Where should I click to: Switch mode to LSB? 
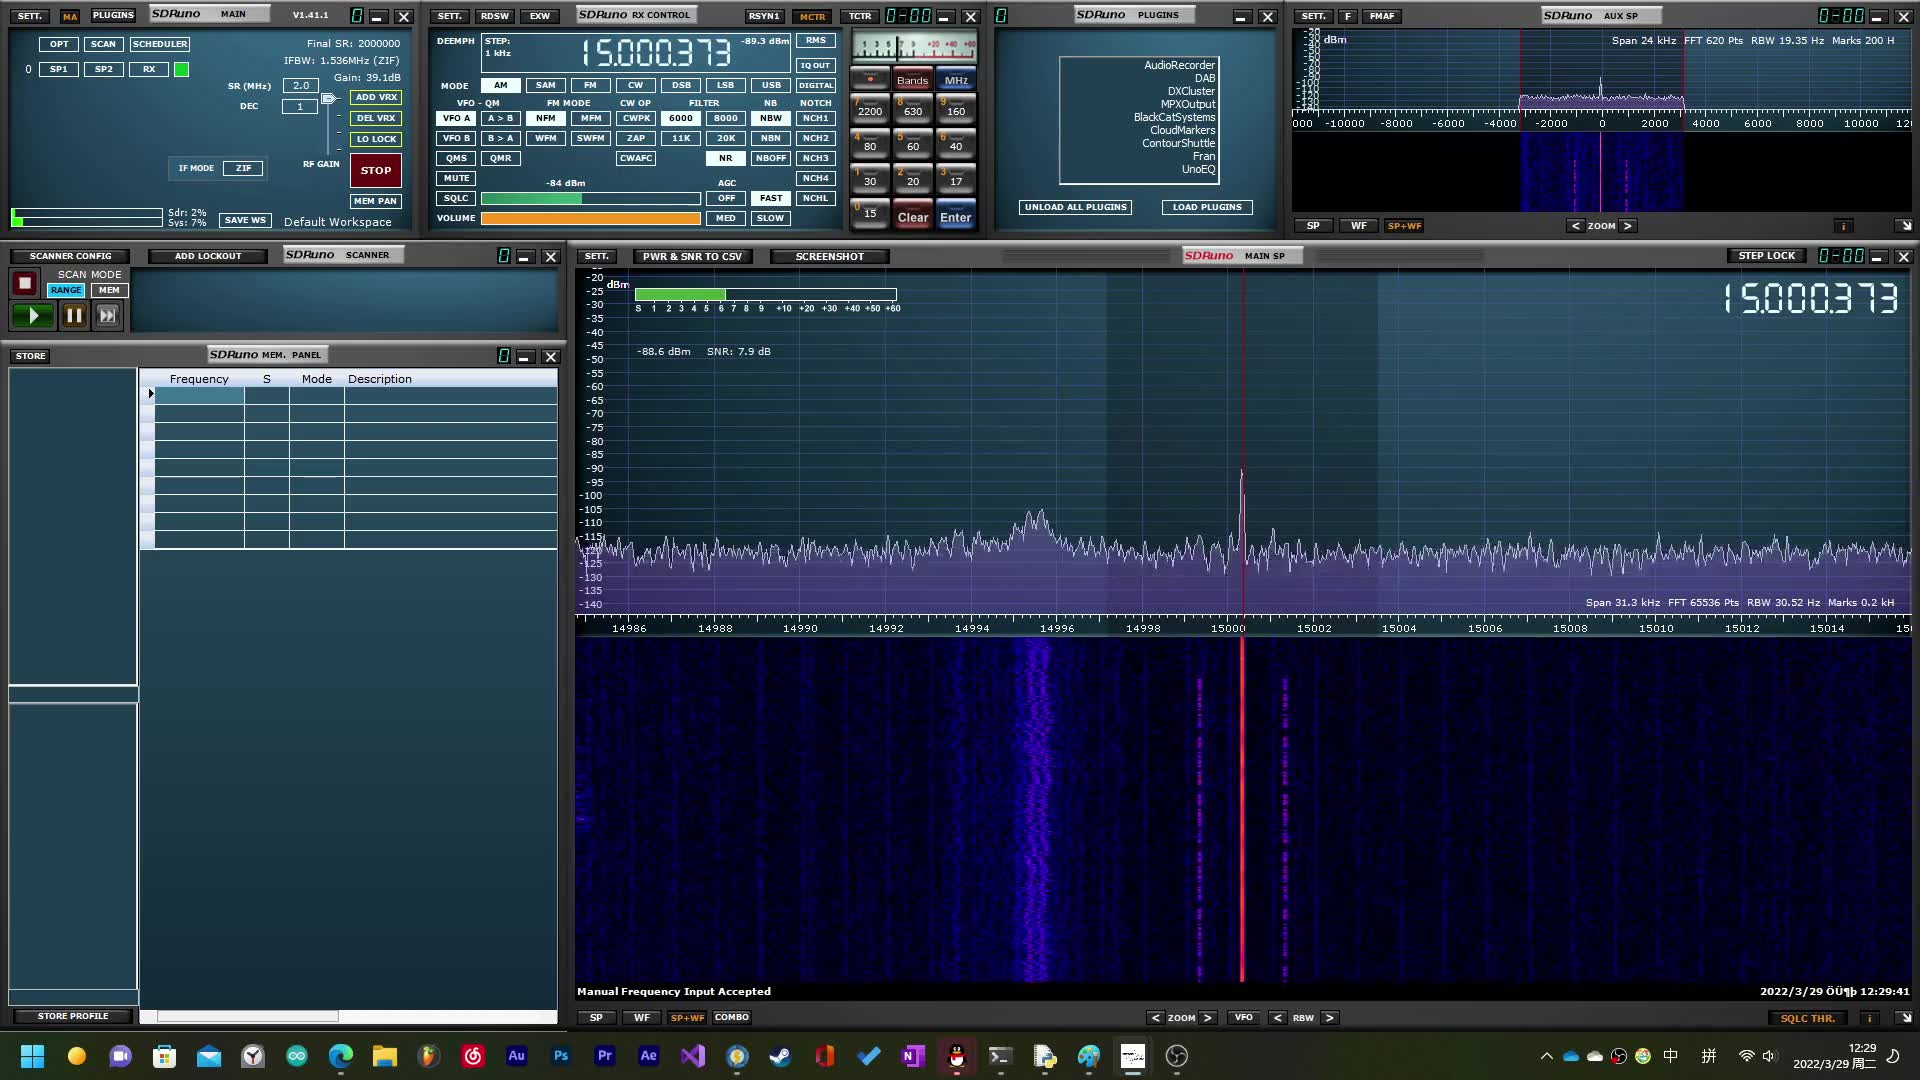click(726, 85)
